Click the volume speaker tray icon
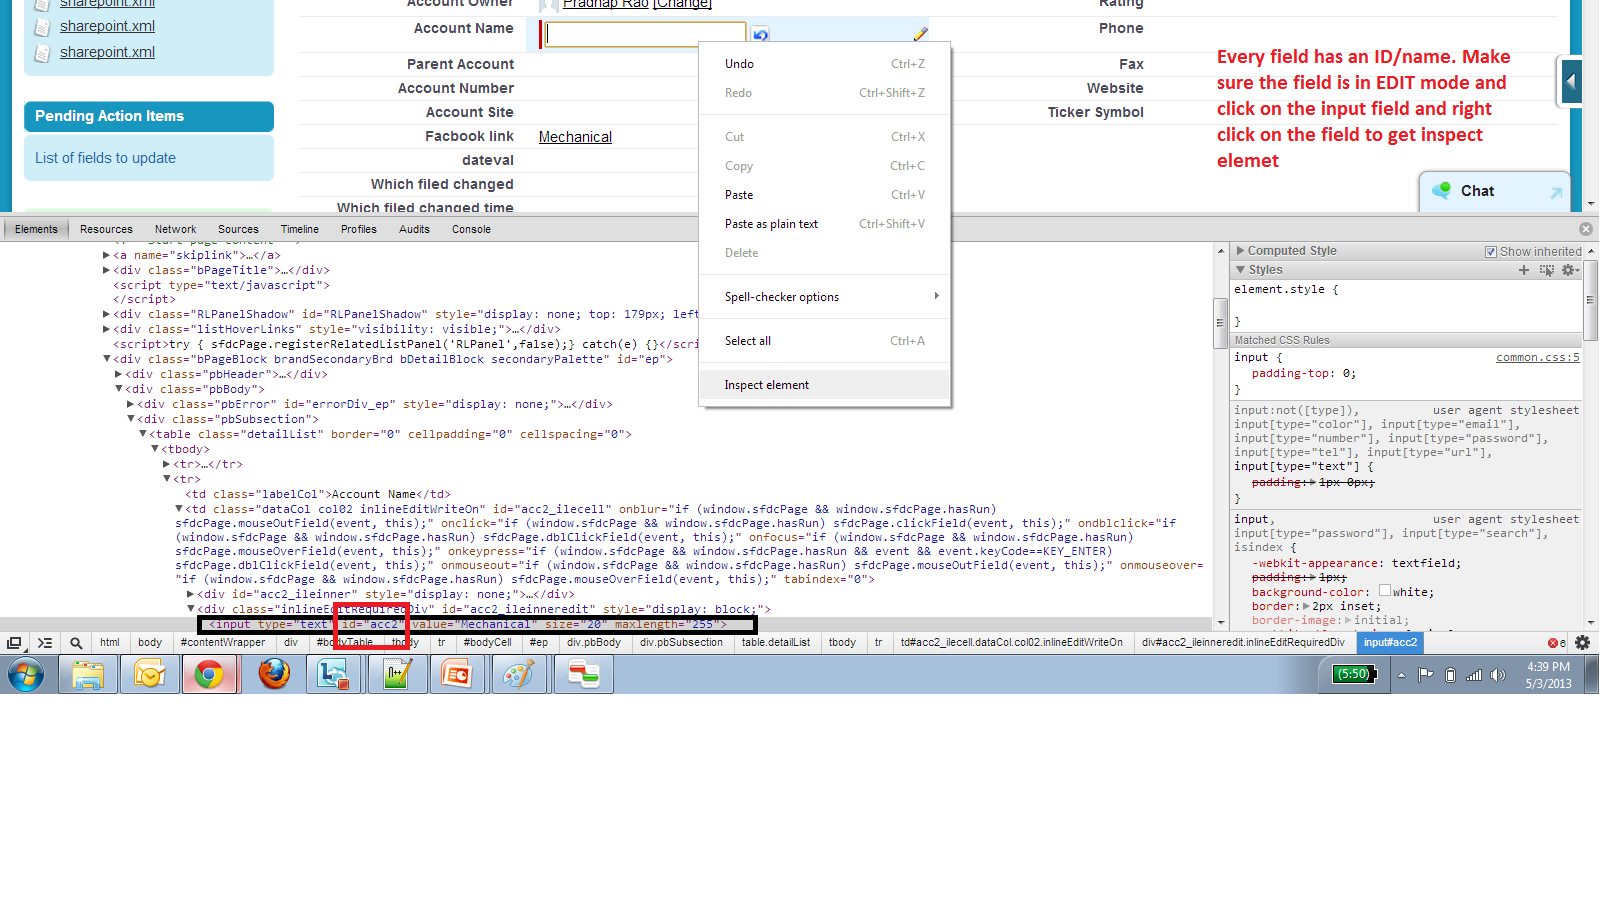The width and height of the screenshot is (1600, 900). point(1497,675)
